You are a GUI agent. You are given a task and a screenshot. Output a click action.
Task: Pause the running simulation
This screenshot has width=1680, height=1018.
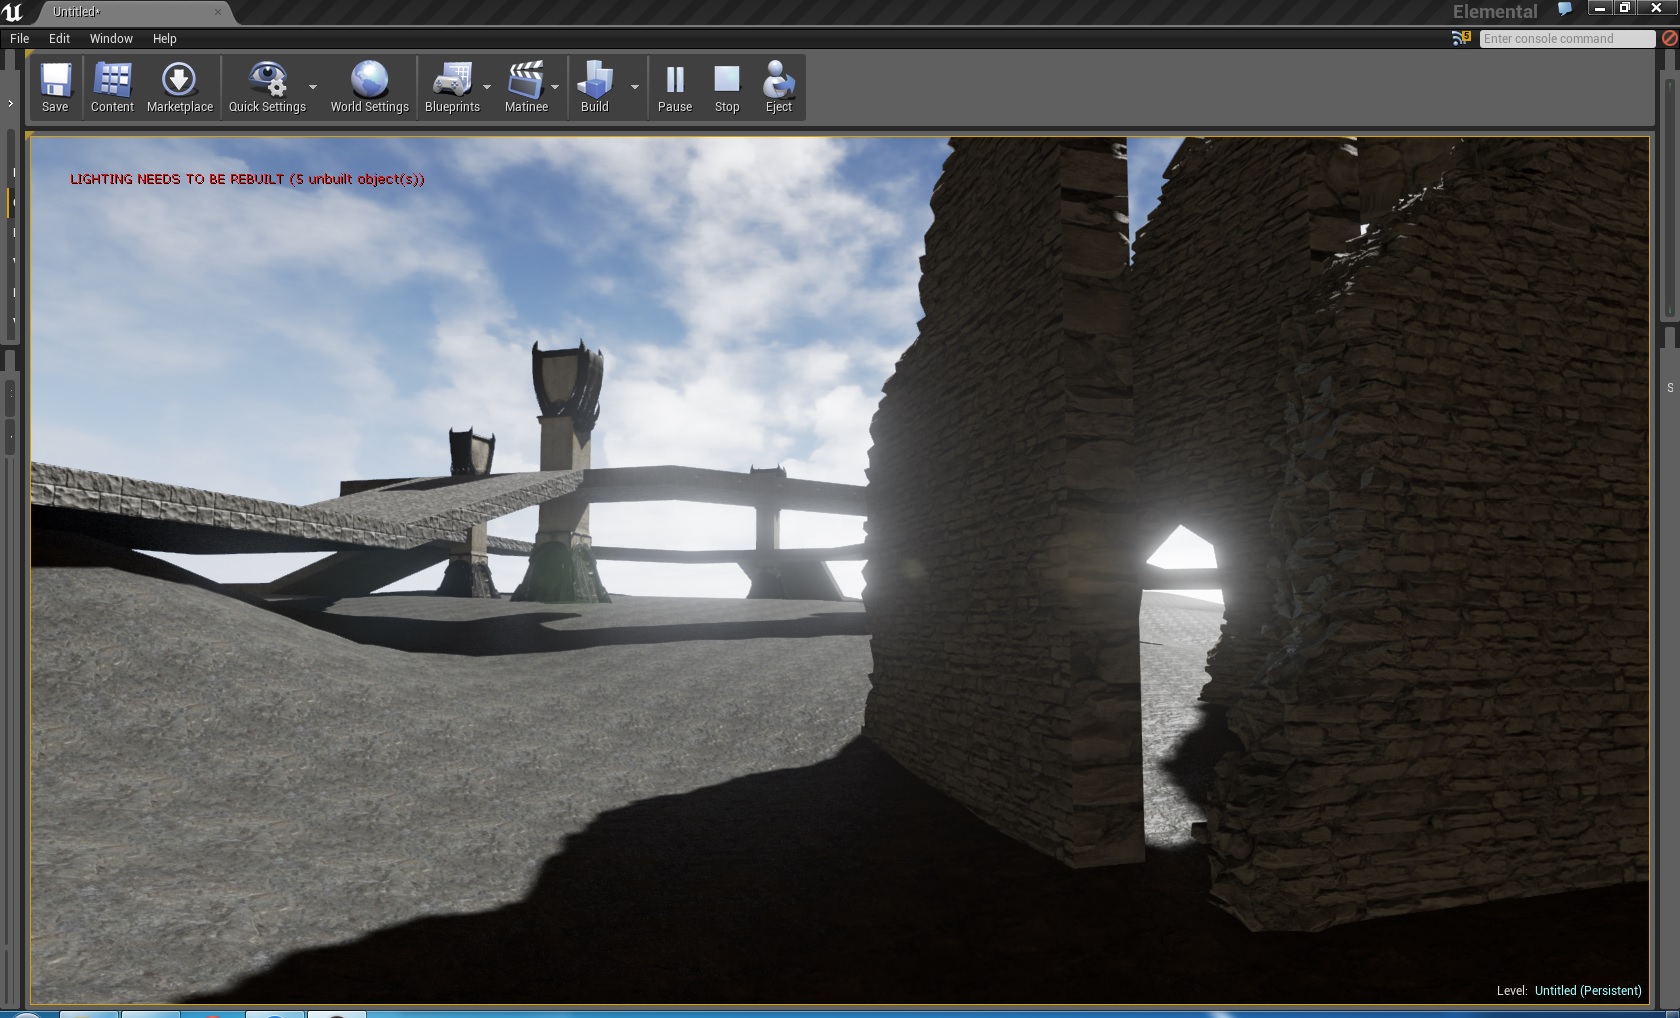coord(675,88)
